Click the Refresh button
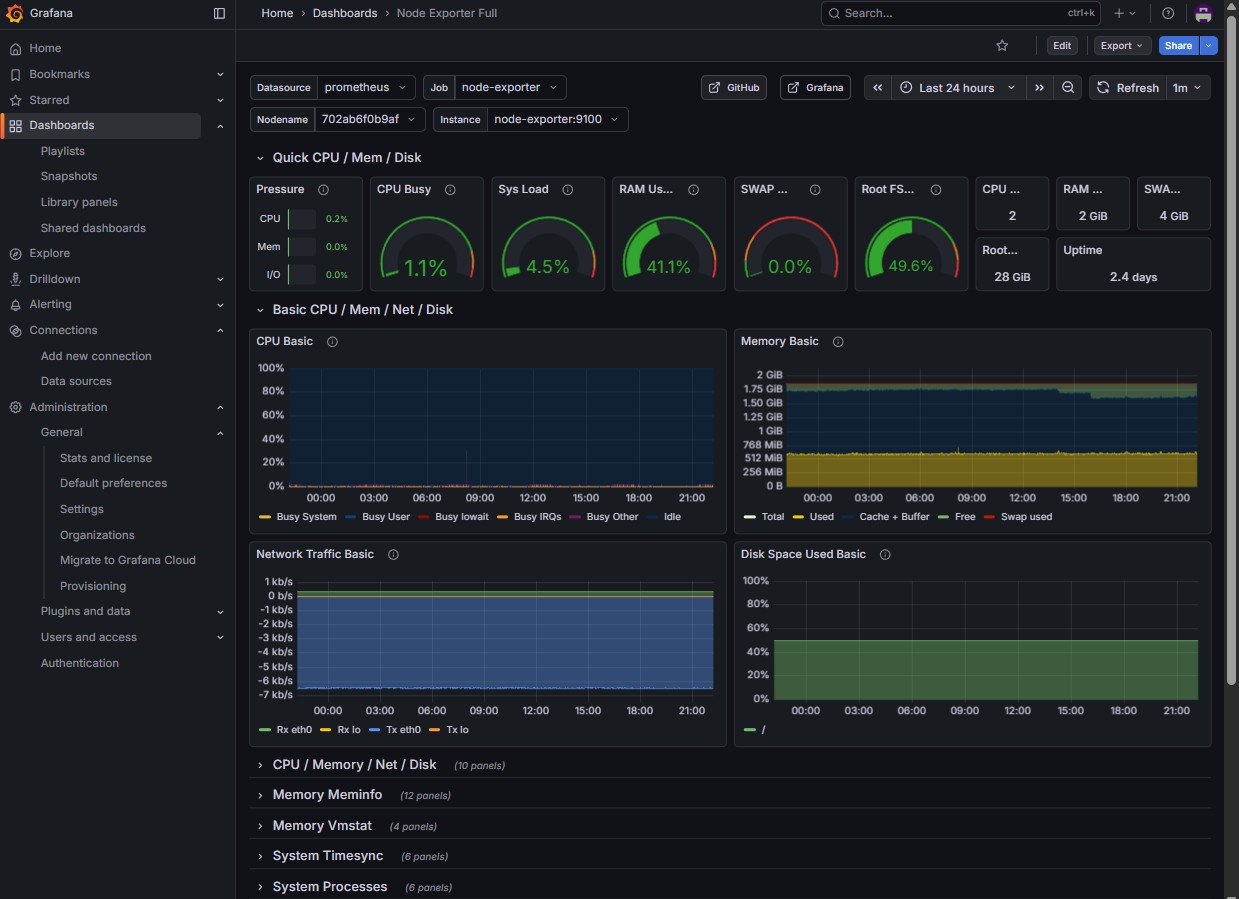Screen dimensions: 1239x899 [1128, 88]
